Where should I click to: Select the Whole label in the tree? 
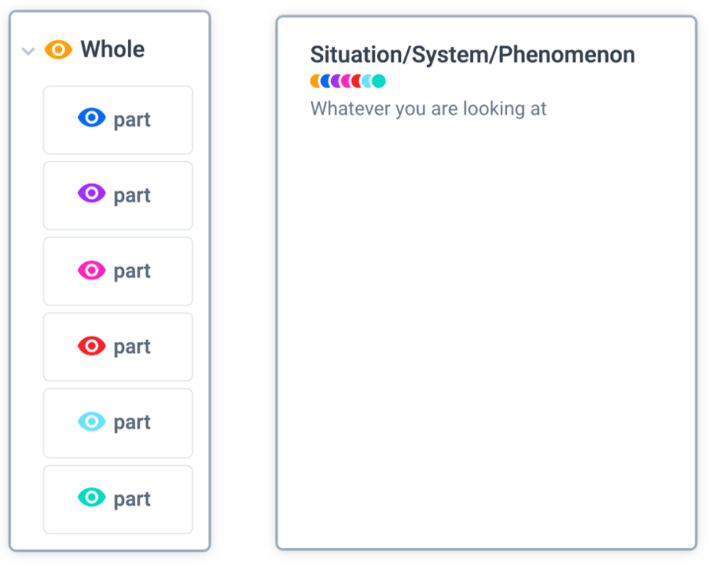(113, 49)
